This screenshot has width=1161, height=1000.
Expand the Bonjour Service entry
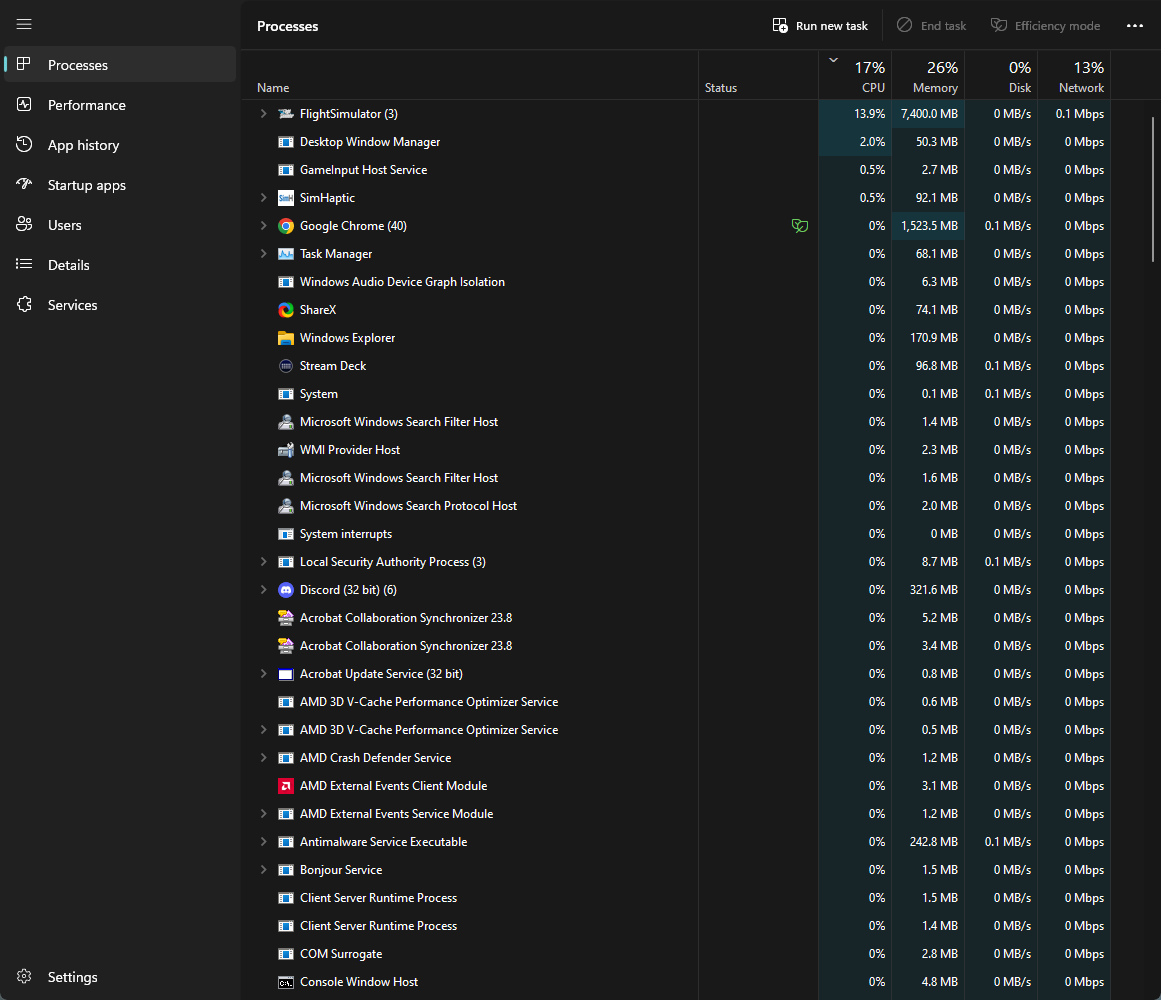[263, 870]
